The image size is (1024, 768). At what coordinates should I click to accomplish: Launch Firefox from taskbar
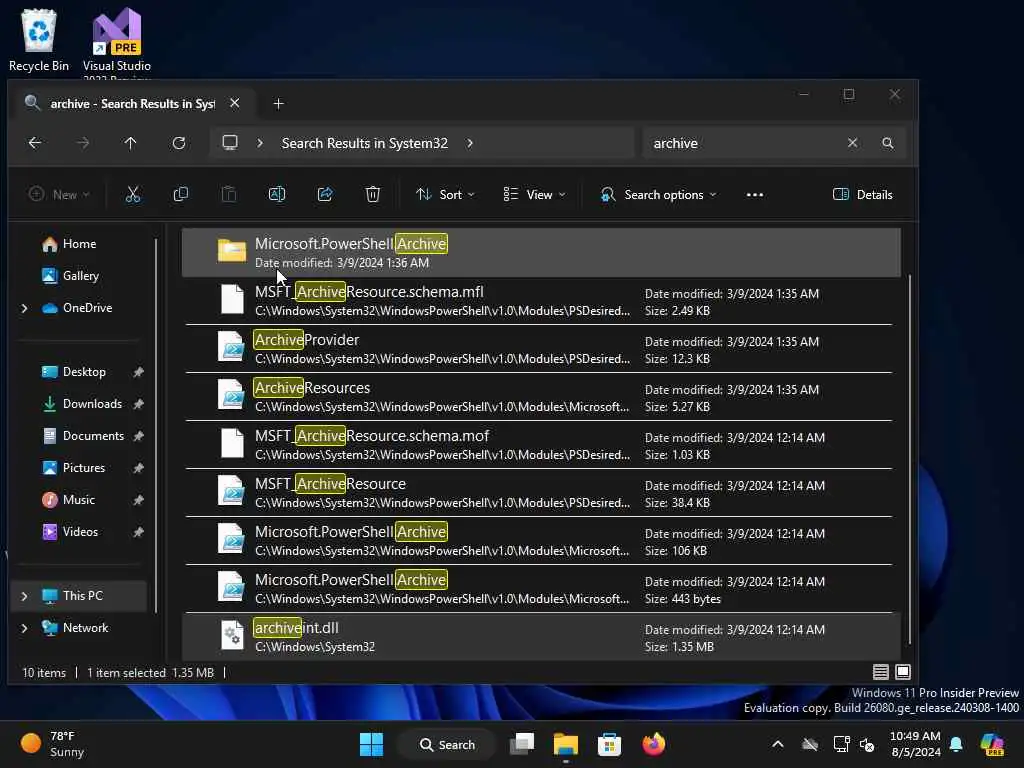tap(653, 744)
